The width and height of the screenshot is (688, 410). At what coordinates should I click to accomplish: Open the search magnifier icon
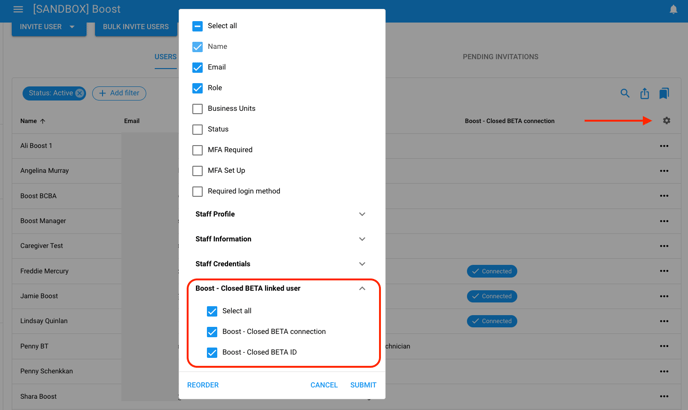click(625, 93)
